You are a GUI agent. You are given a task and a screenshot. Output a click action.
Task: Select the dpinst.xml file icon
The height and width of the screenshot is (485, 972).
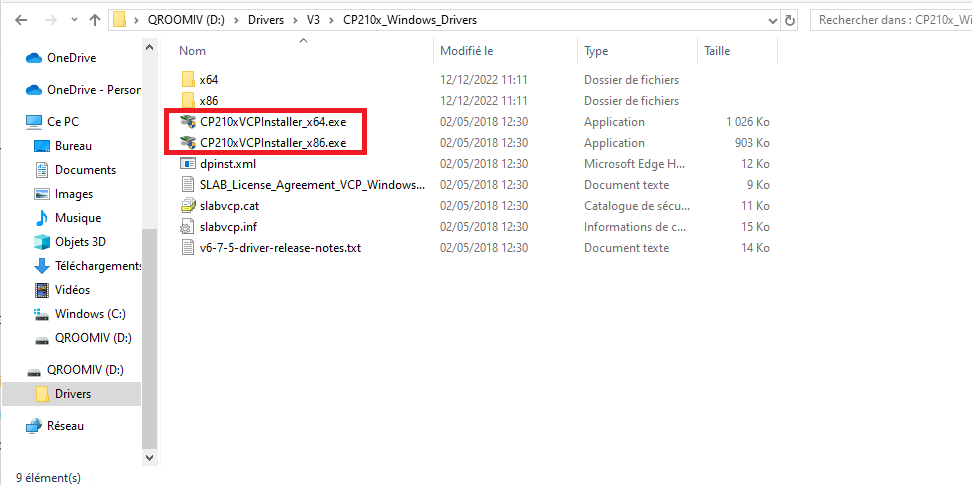188,164
